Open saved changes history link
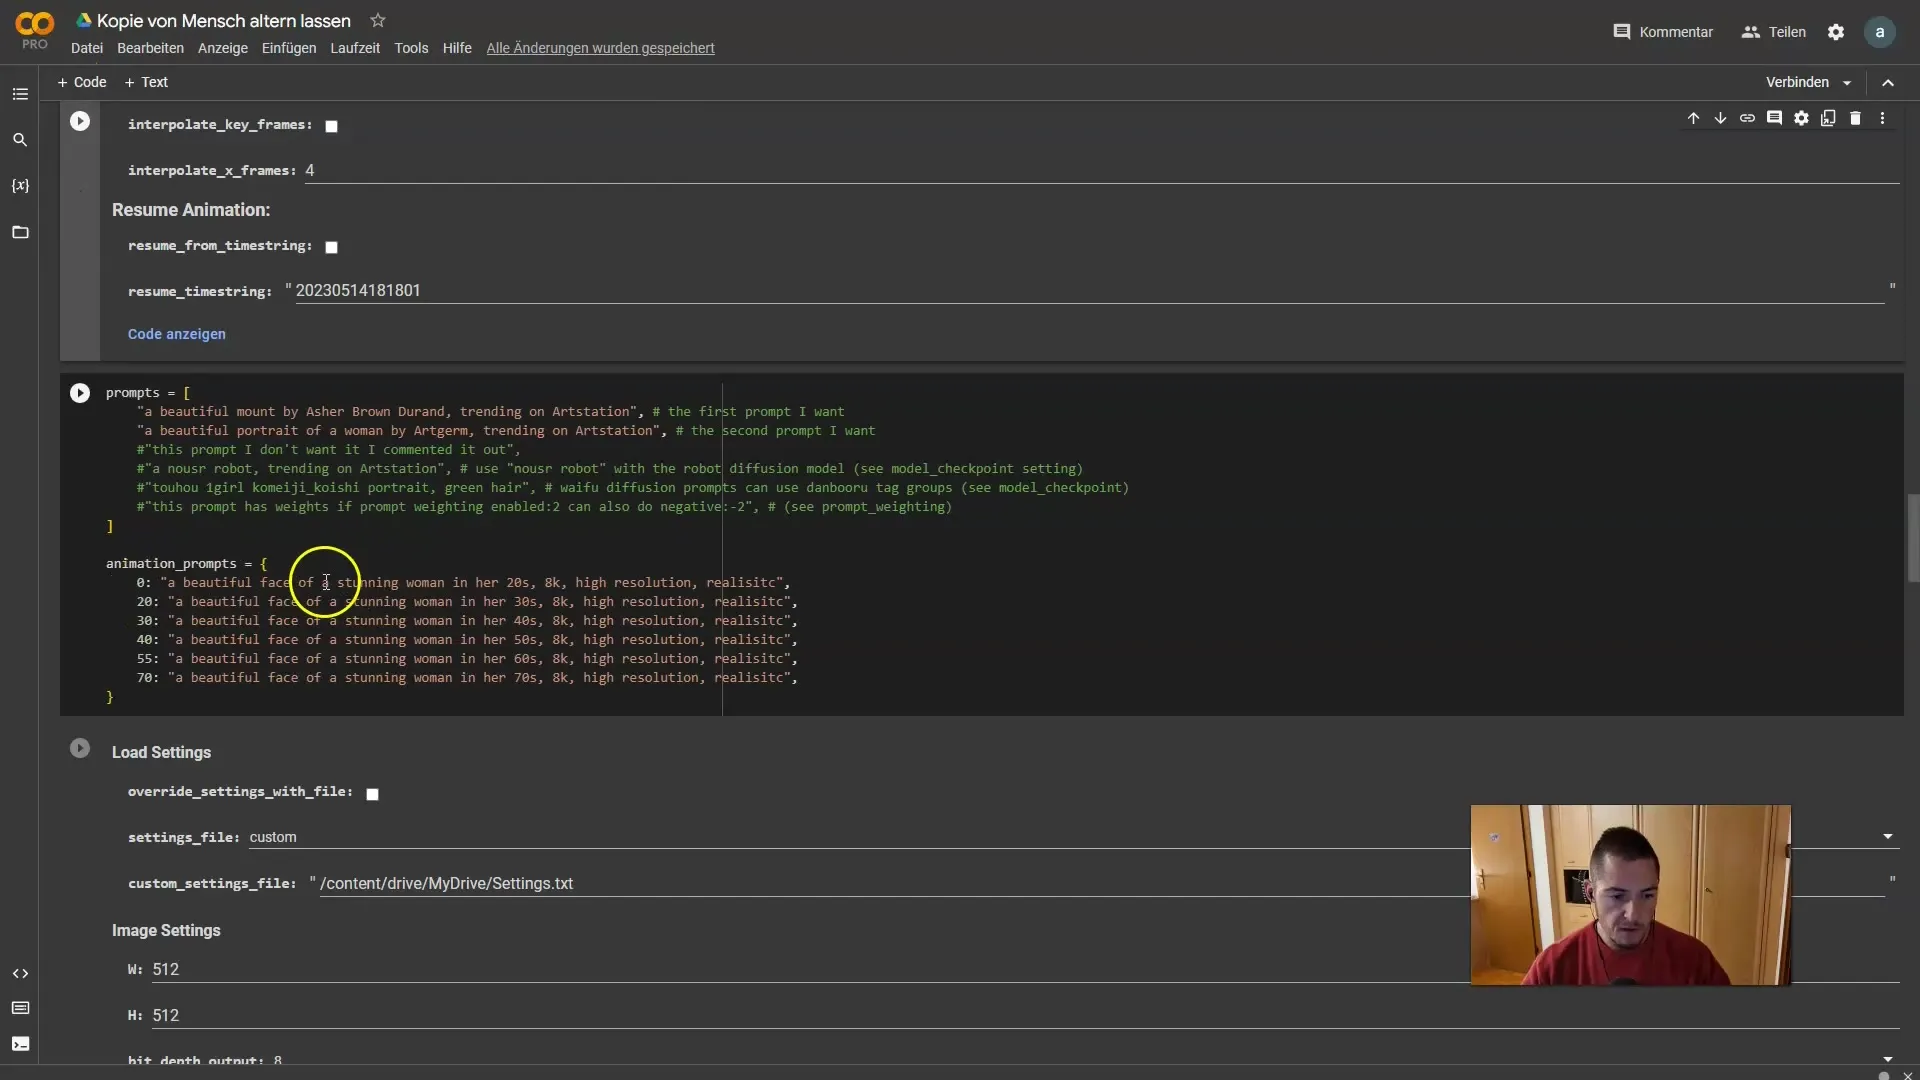This screenshot has width=1920, height=1080. (600, 48)
